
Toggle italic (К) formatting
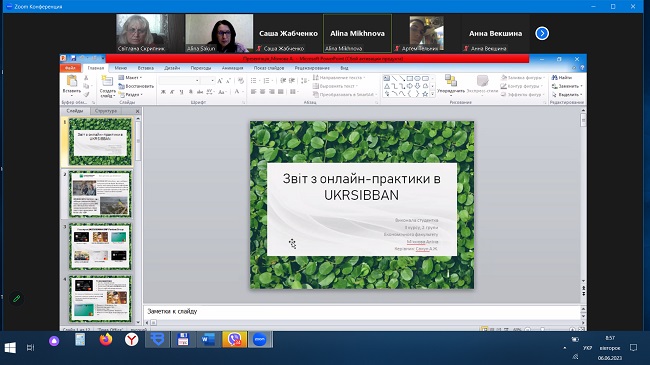tap(172, 92)
